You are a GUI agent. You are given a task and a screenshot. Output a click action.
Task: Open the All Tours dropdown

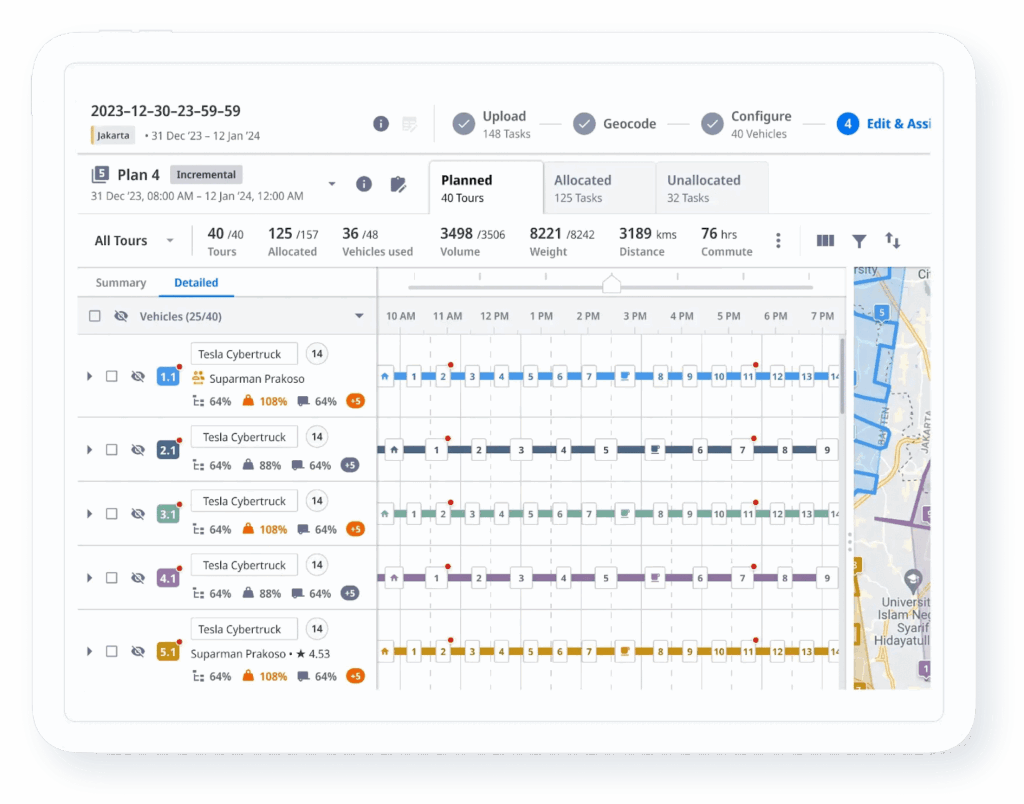coord(133,240)
